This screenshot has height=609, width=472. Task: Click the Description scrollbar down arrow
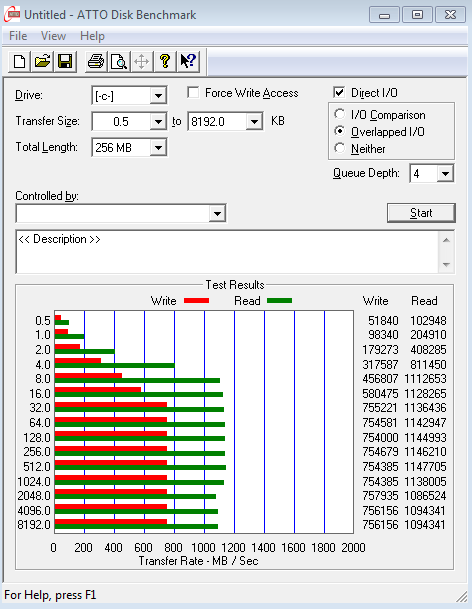tap(446, 264)
